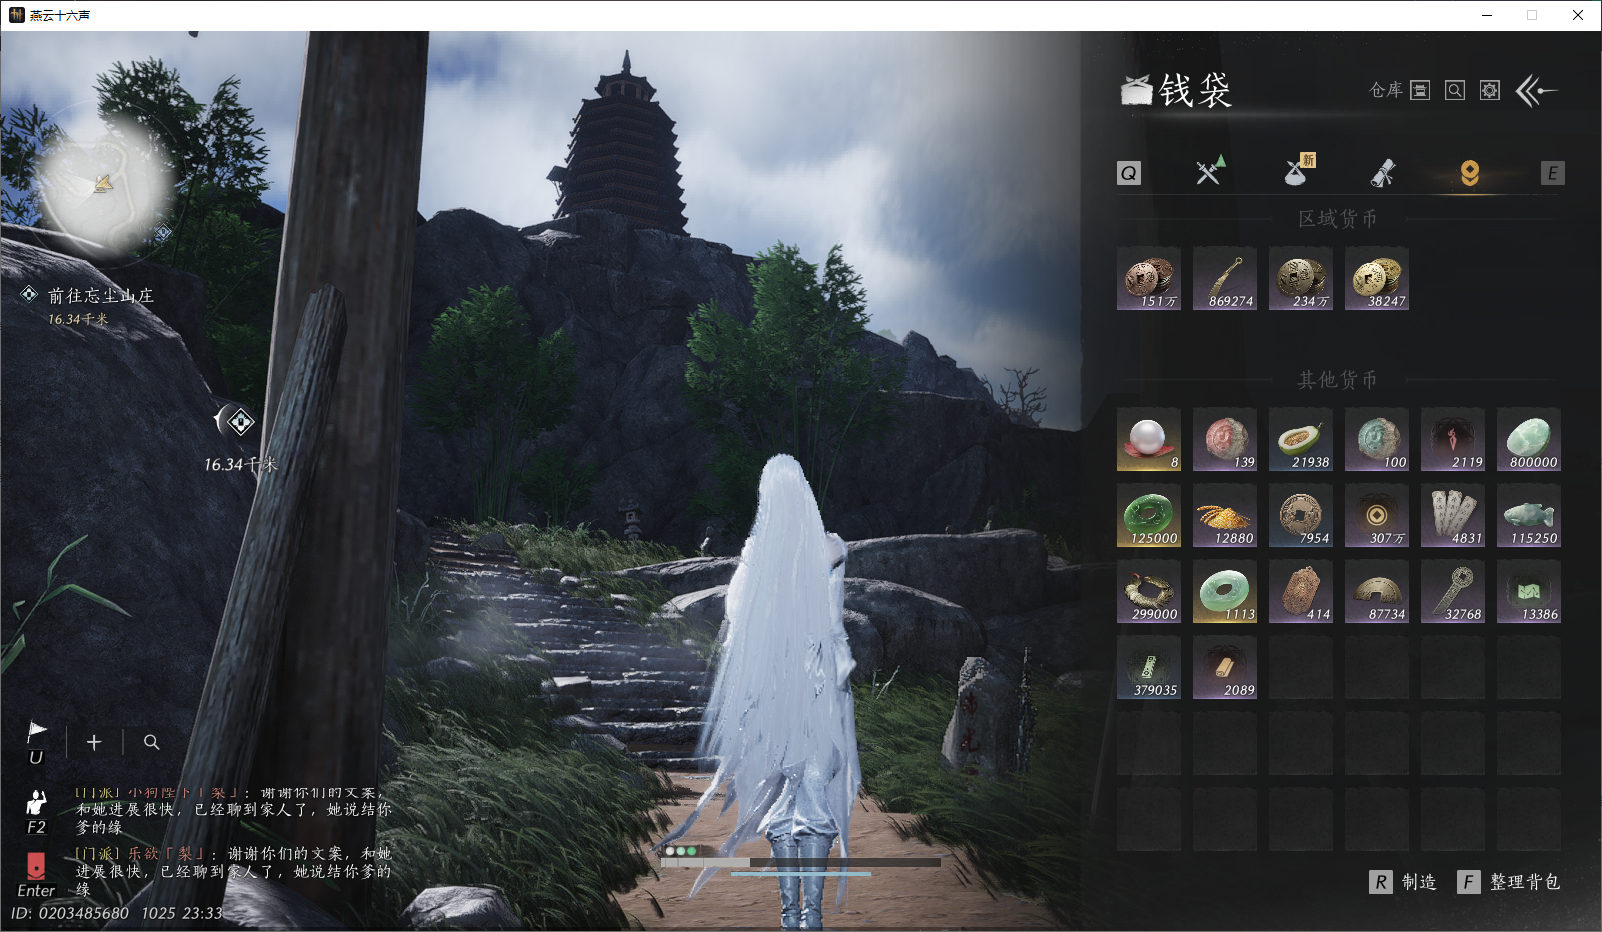The height and width of the screenshot is (932, 1602).
Task: Click the chat search magnifier icon
Action: pos(151,742)
